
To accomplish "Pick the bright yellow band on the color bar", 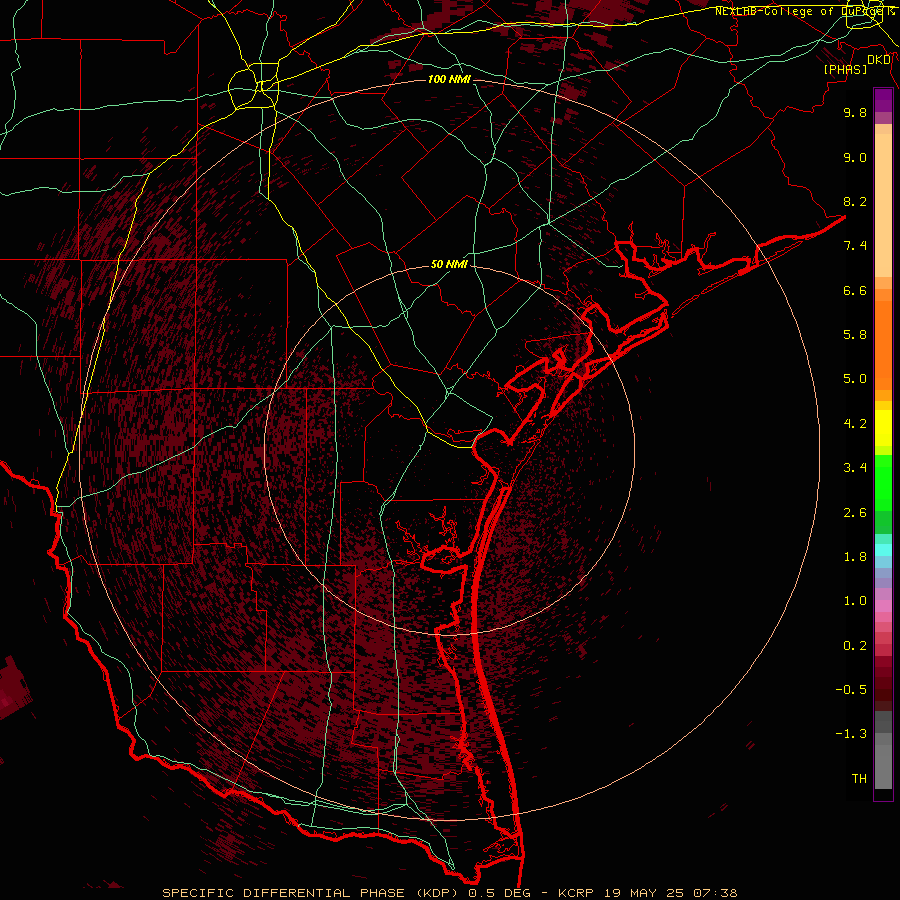I will [883, 428].
